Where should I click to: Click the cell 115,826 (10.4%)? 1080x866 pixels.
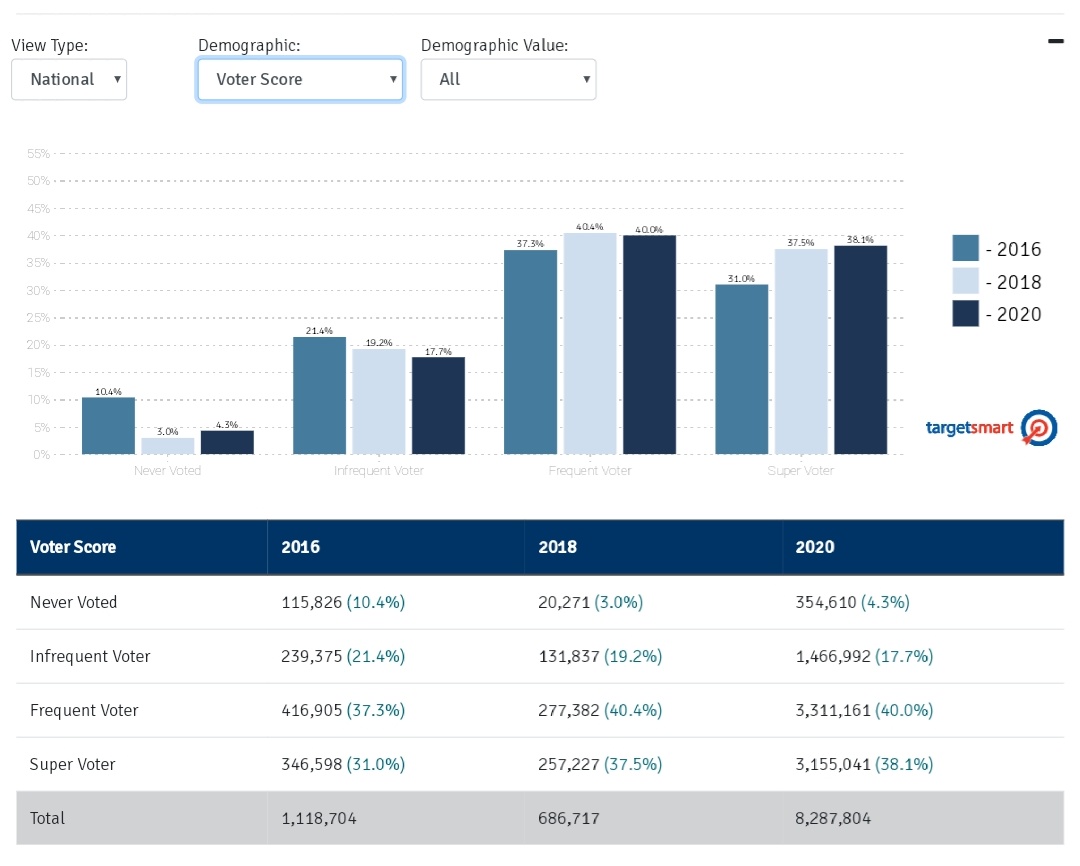(343, 602)
